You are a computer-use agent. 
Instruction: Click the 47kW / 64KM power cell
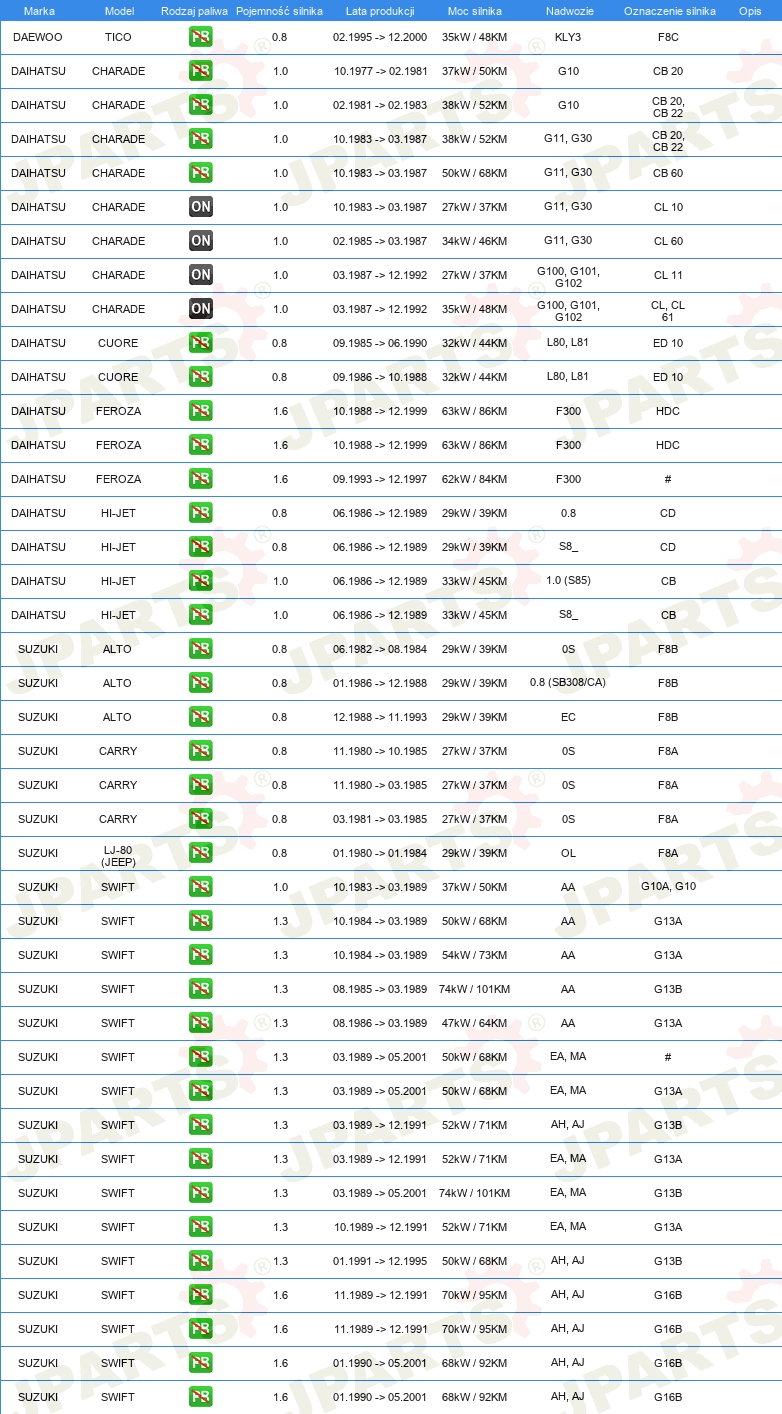coord(475,1023)
